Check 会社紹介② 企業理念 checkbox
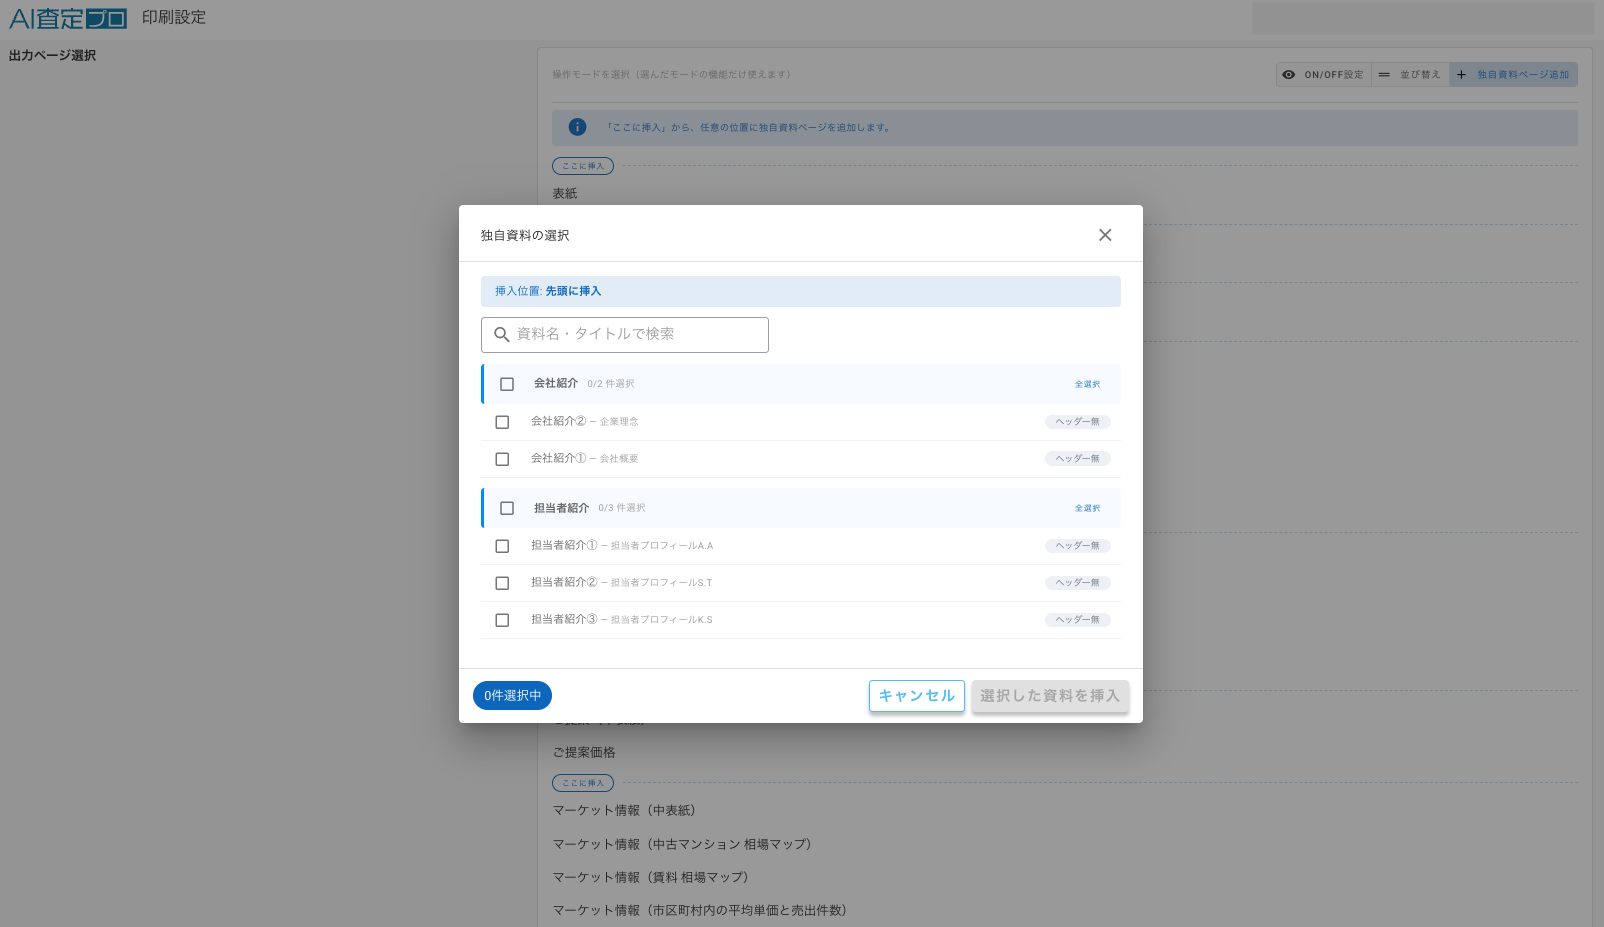The image size is (1604, 927). pyautogui.click(x=502, y=422)
